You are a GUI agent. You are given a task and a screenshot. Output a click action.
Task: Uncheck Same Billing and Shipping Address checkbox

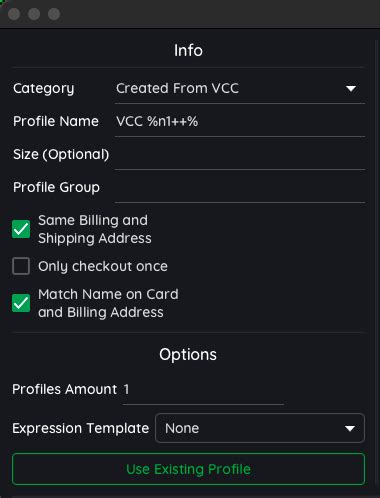[x=21, y=229]
